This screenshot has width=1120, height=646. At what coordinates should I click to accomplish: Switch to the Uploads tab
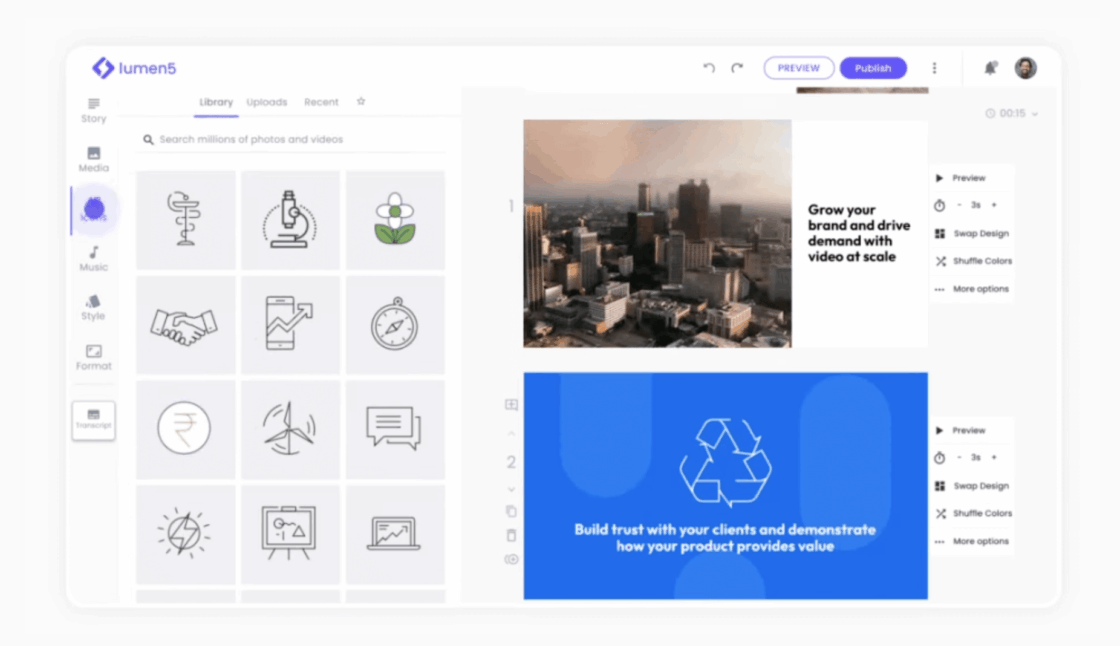[x=267, y=102]
